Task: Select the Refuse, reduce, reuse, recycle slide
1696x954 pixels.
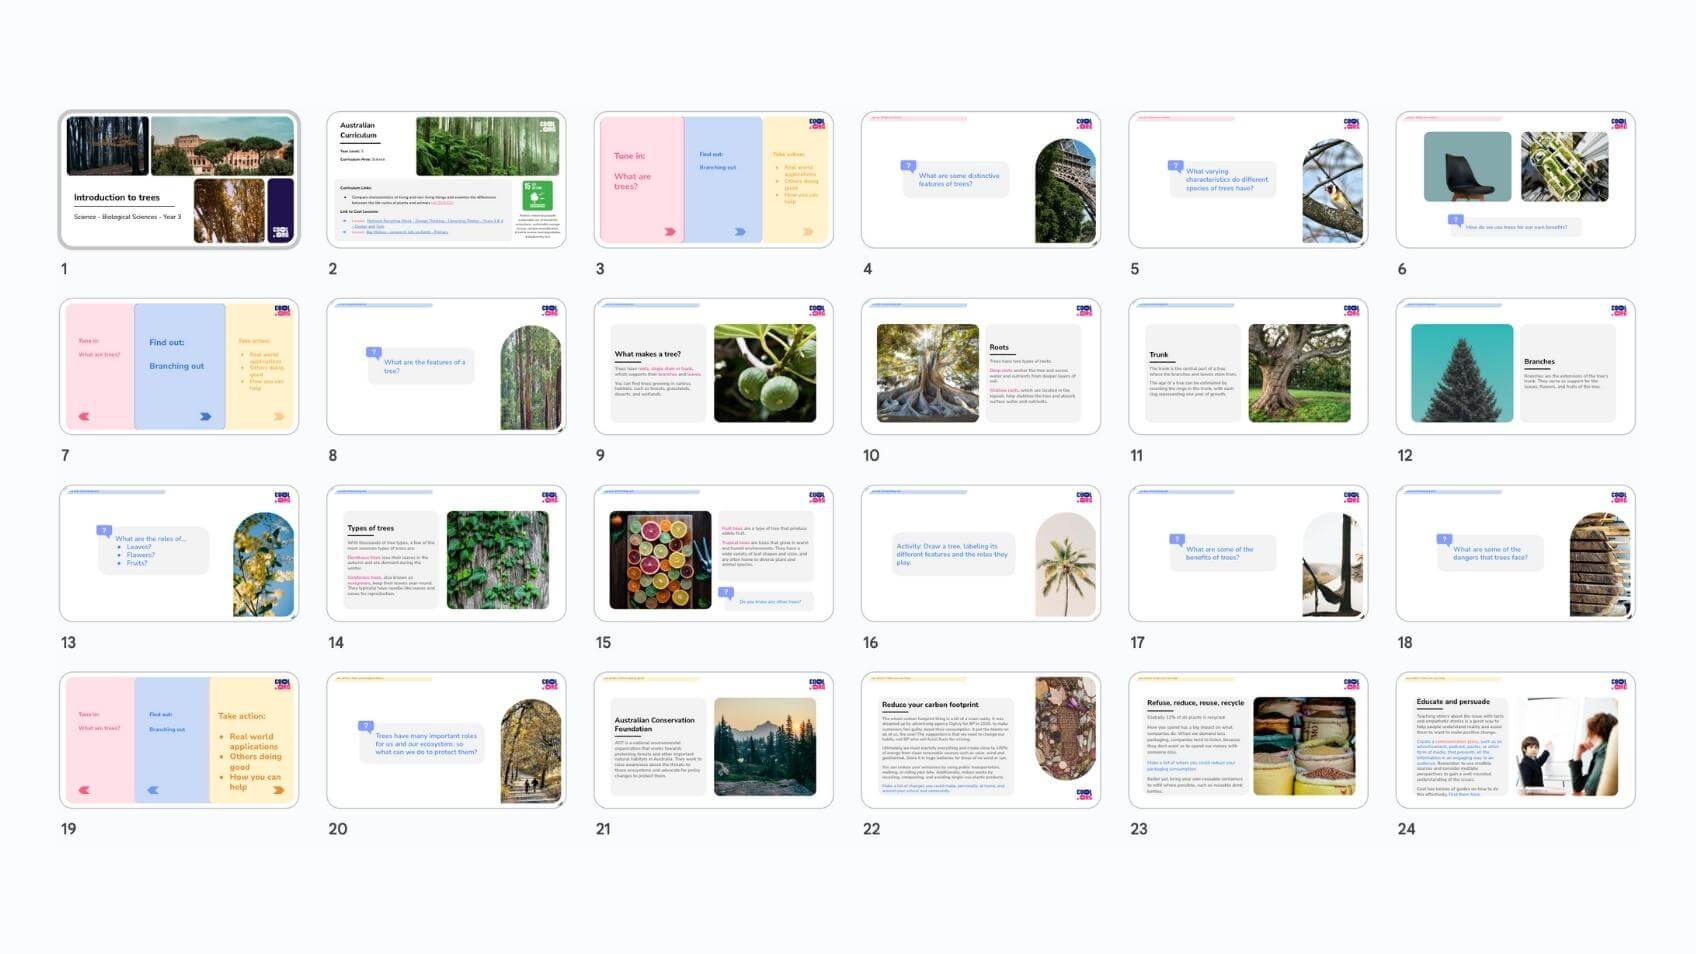Action: click(x=1247, y=741)
